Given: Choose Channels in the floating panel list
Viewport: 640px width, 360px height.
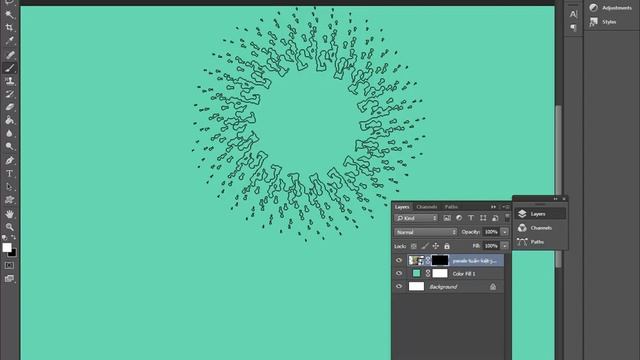Looking at the screenshot, I should pyautogui.click(x=540, y=228).
